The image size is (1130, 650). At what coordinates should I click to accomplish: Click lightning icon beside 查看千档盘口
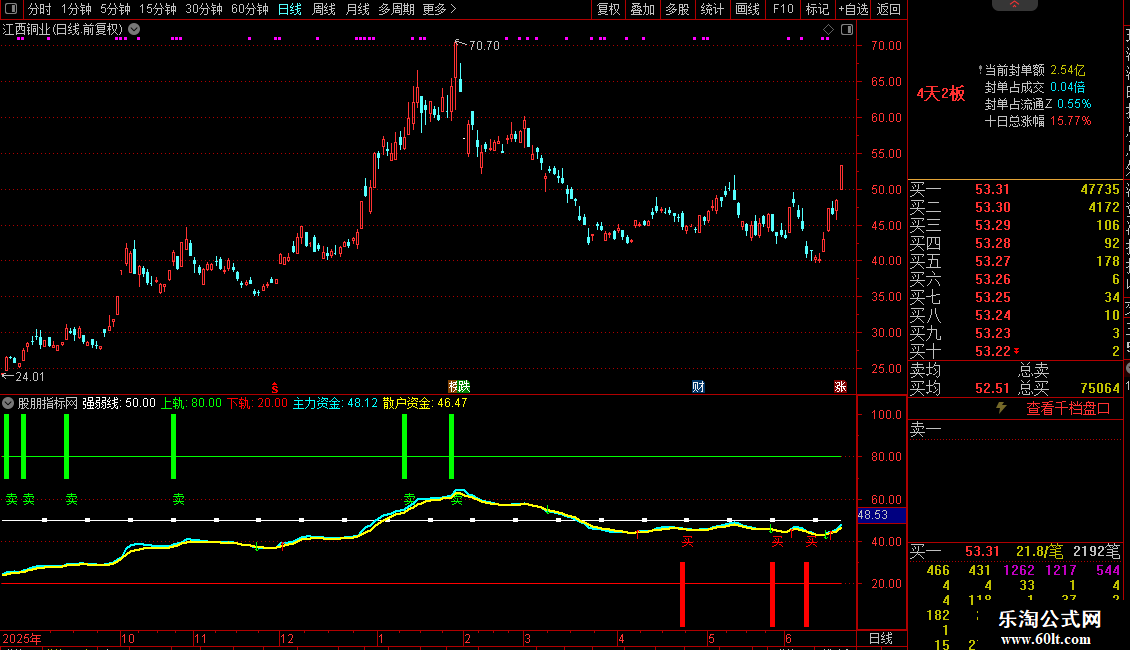(x=1001, y=408)
